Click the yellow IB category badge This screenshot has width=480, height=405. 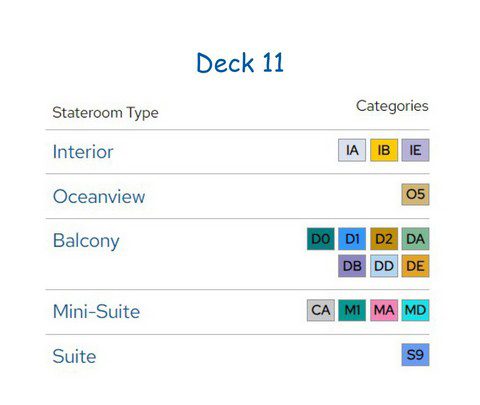tap(384, 150)
